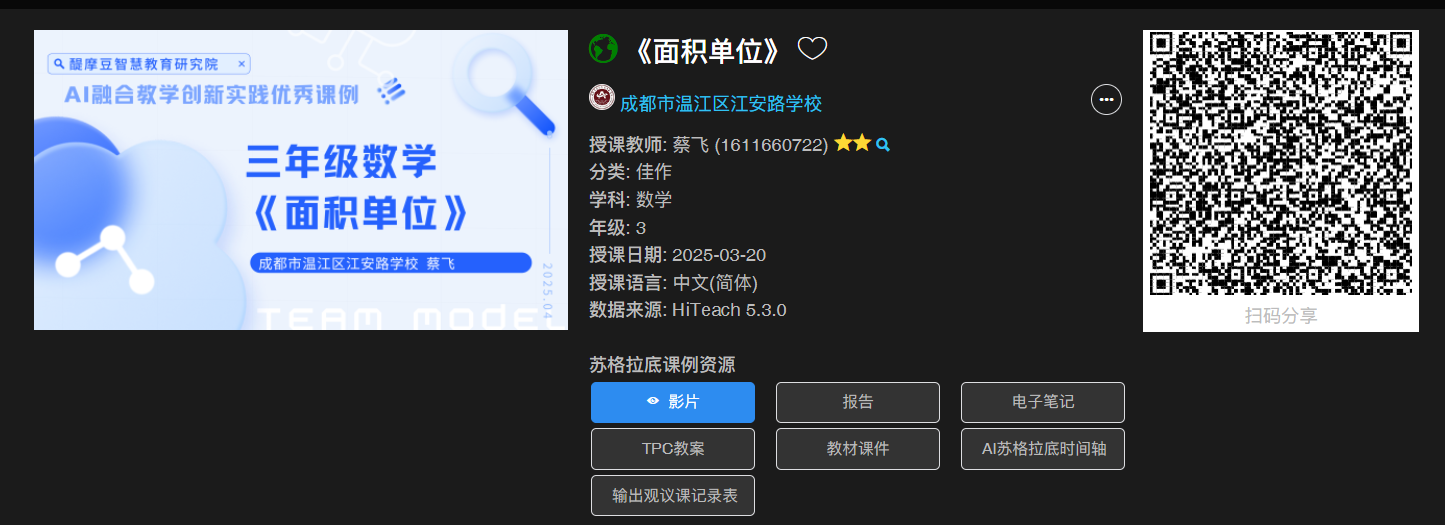
Task: Click the magnifier icon beside the teacher stars
Action: [x=883, y=145]
